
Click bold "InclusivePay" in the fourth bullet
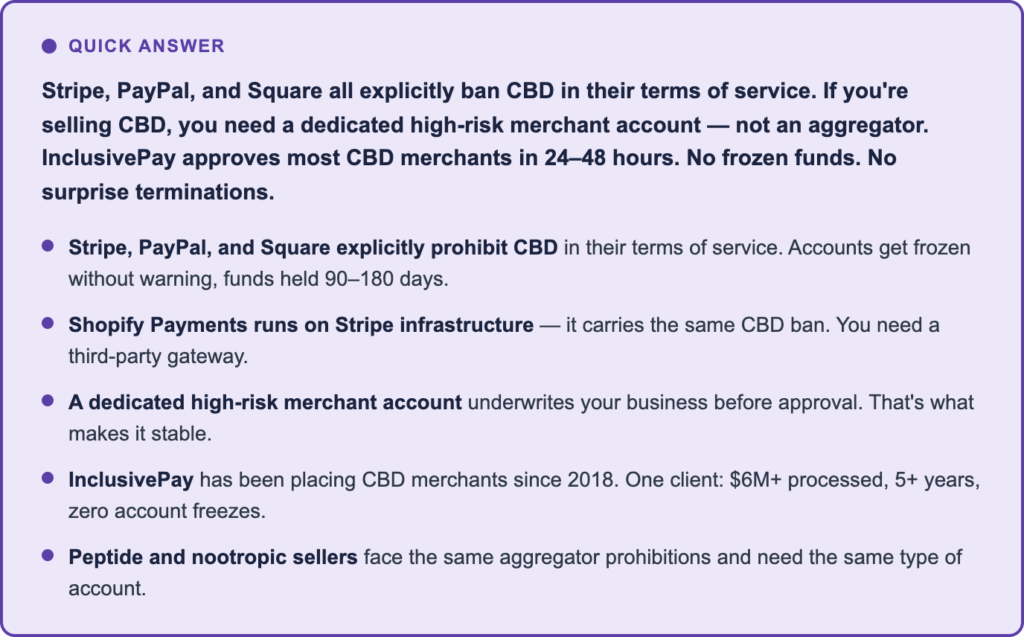pos(131,480)
